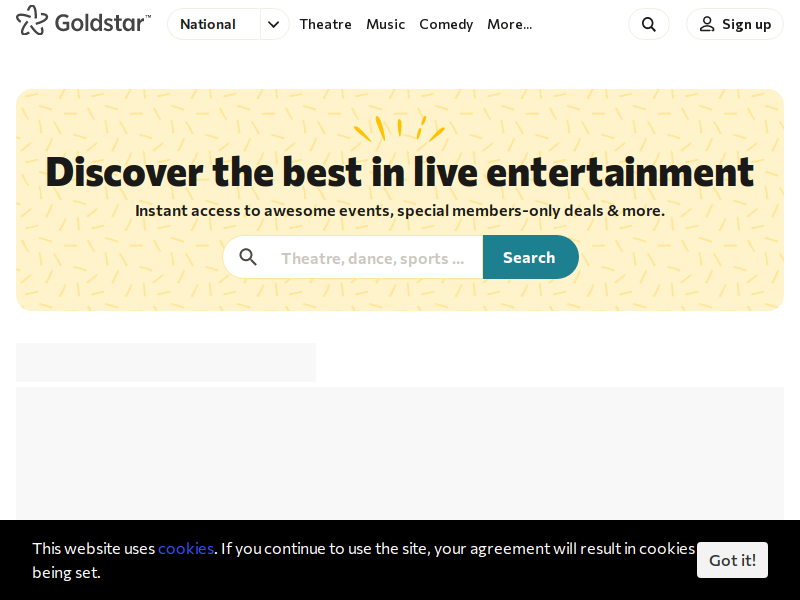
Task: Expand the More... menu
Action: (509, 24)
